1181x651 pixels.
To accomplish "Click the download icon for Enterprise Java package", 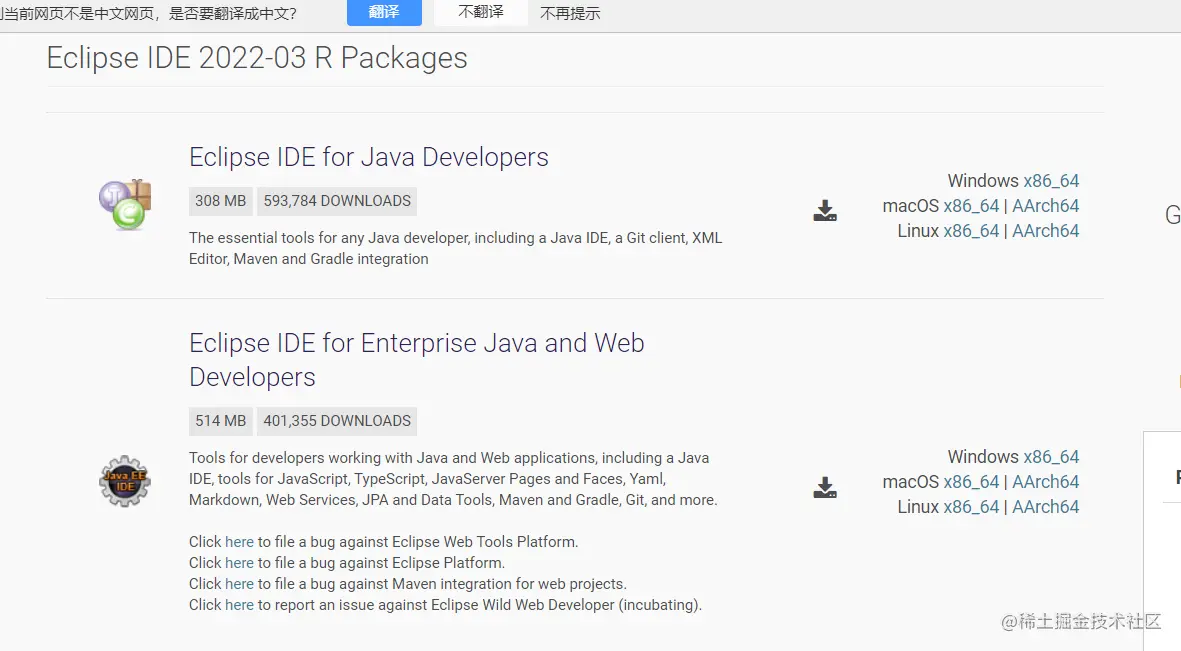I will (x=825, y=487).
